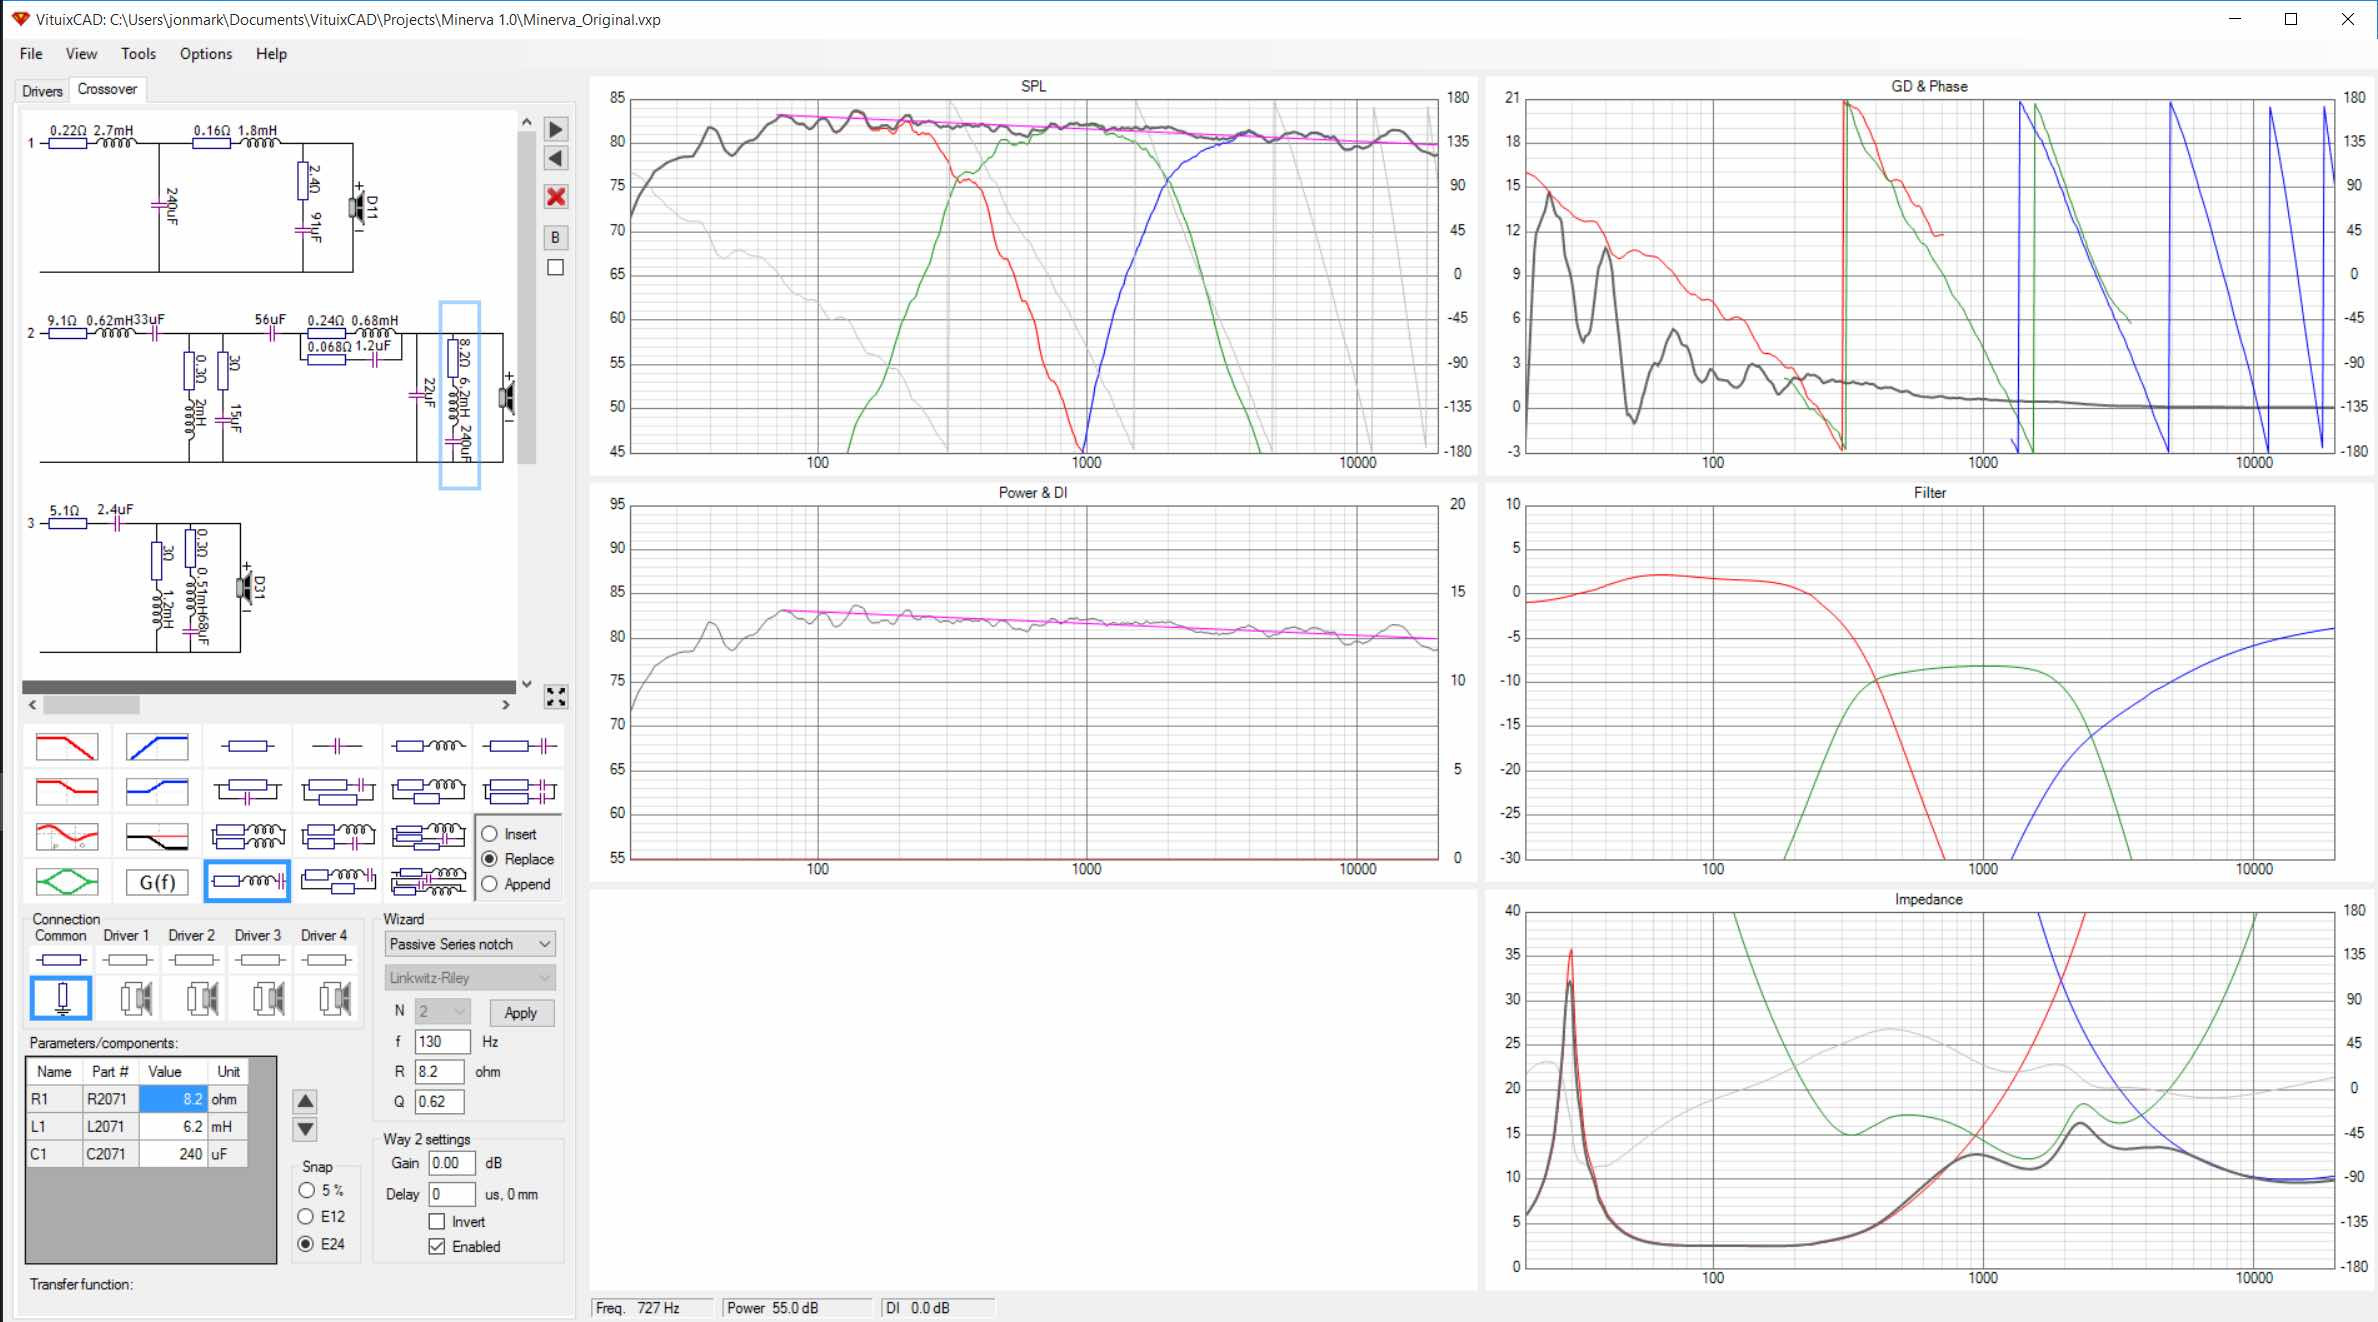2378x1322 pixels.
Task: Enable the Invert checkbox
Action: pyautogui.click(x=437, y=1221)
